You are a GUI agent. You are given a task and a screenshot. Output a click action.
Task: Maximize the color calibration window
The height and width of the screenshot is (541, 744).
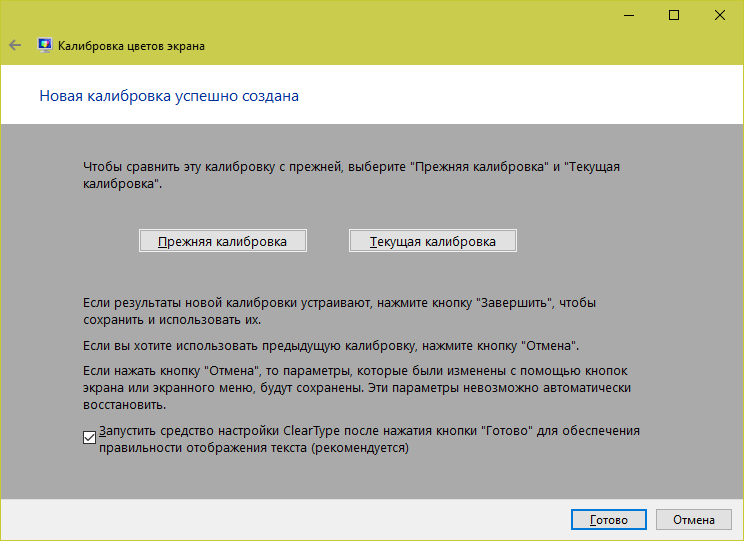(x=674, y=15)
